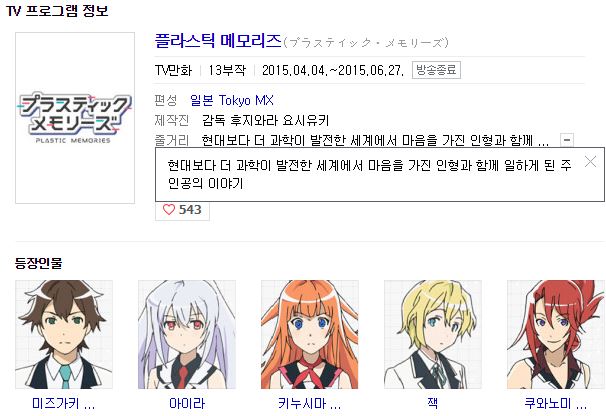
Task: Click the 543 like count button
Action: click(182, 211)
